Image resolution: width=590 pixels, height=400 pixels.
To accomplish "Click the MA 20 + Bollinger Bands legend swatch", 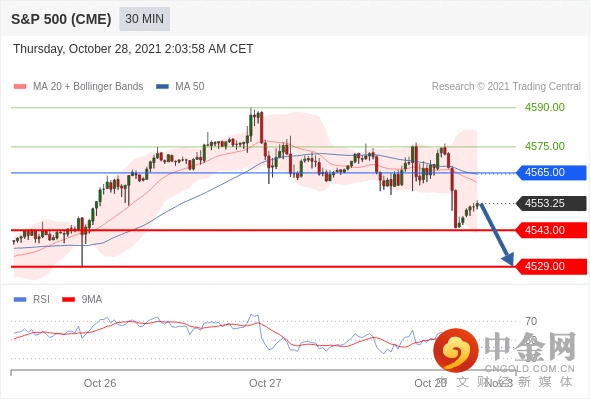I will pos(20,87).
